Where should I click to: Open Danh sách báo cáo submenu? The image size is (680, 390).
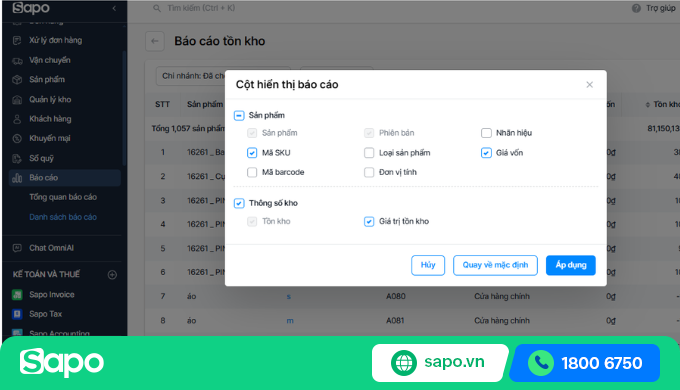(63, 217)
